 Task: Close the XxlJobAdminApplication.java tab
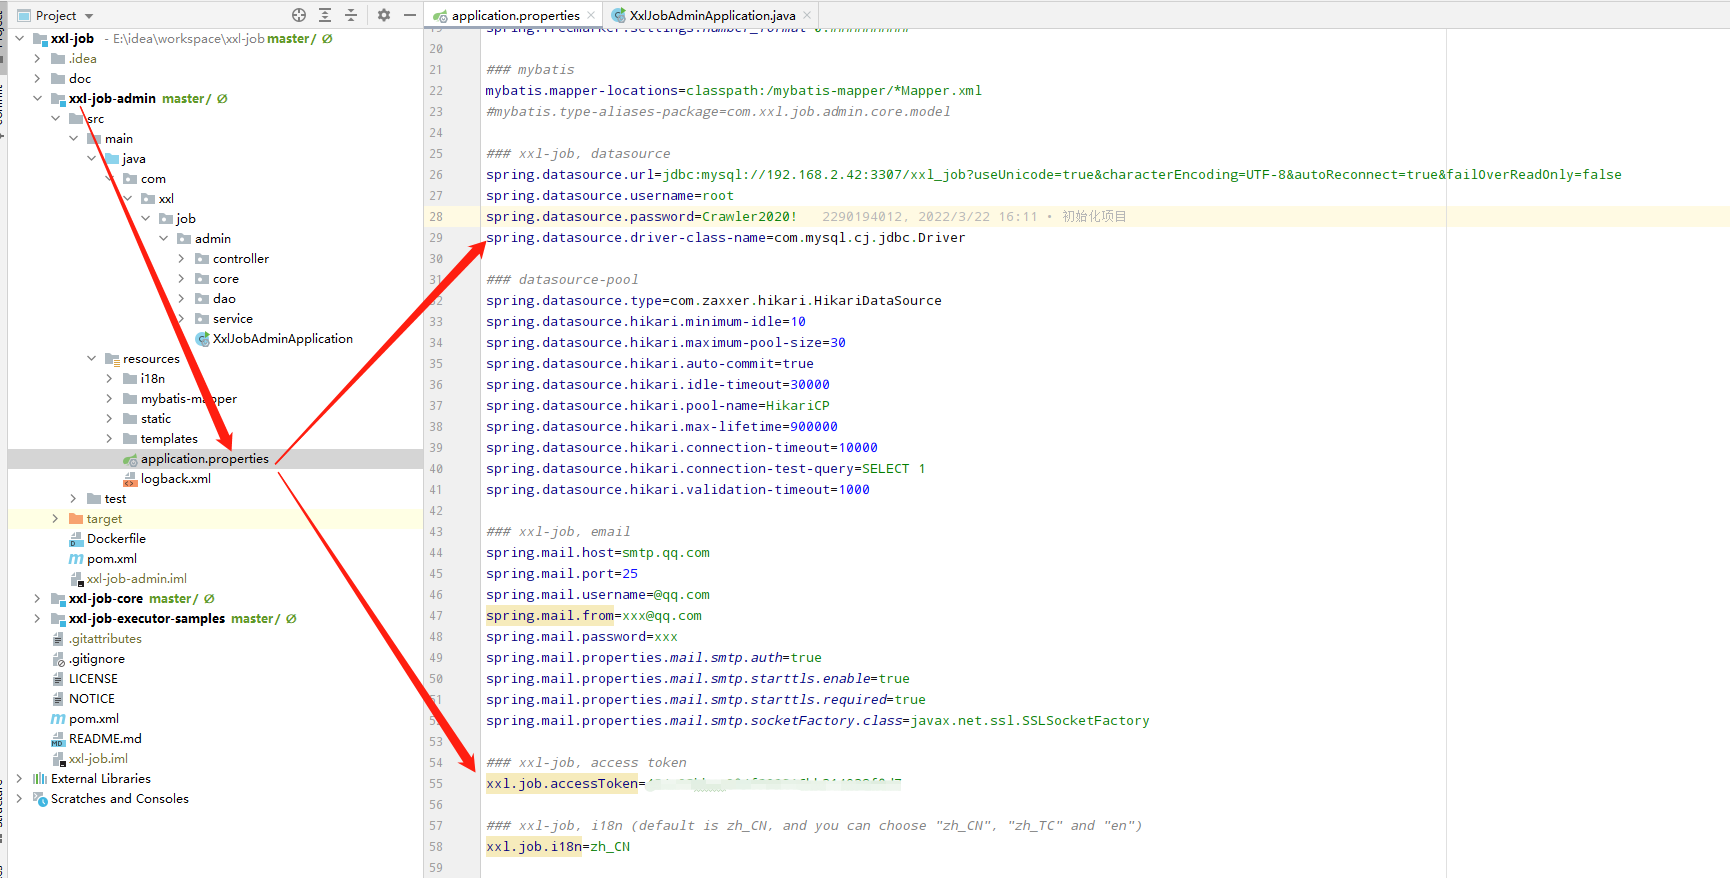coord(807,15)
